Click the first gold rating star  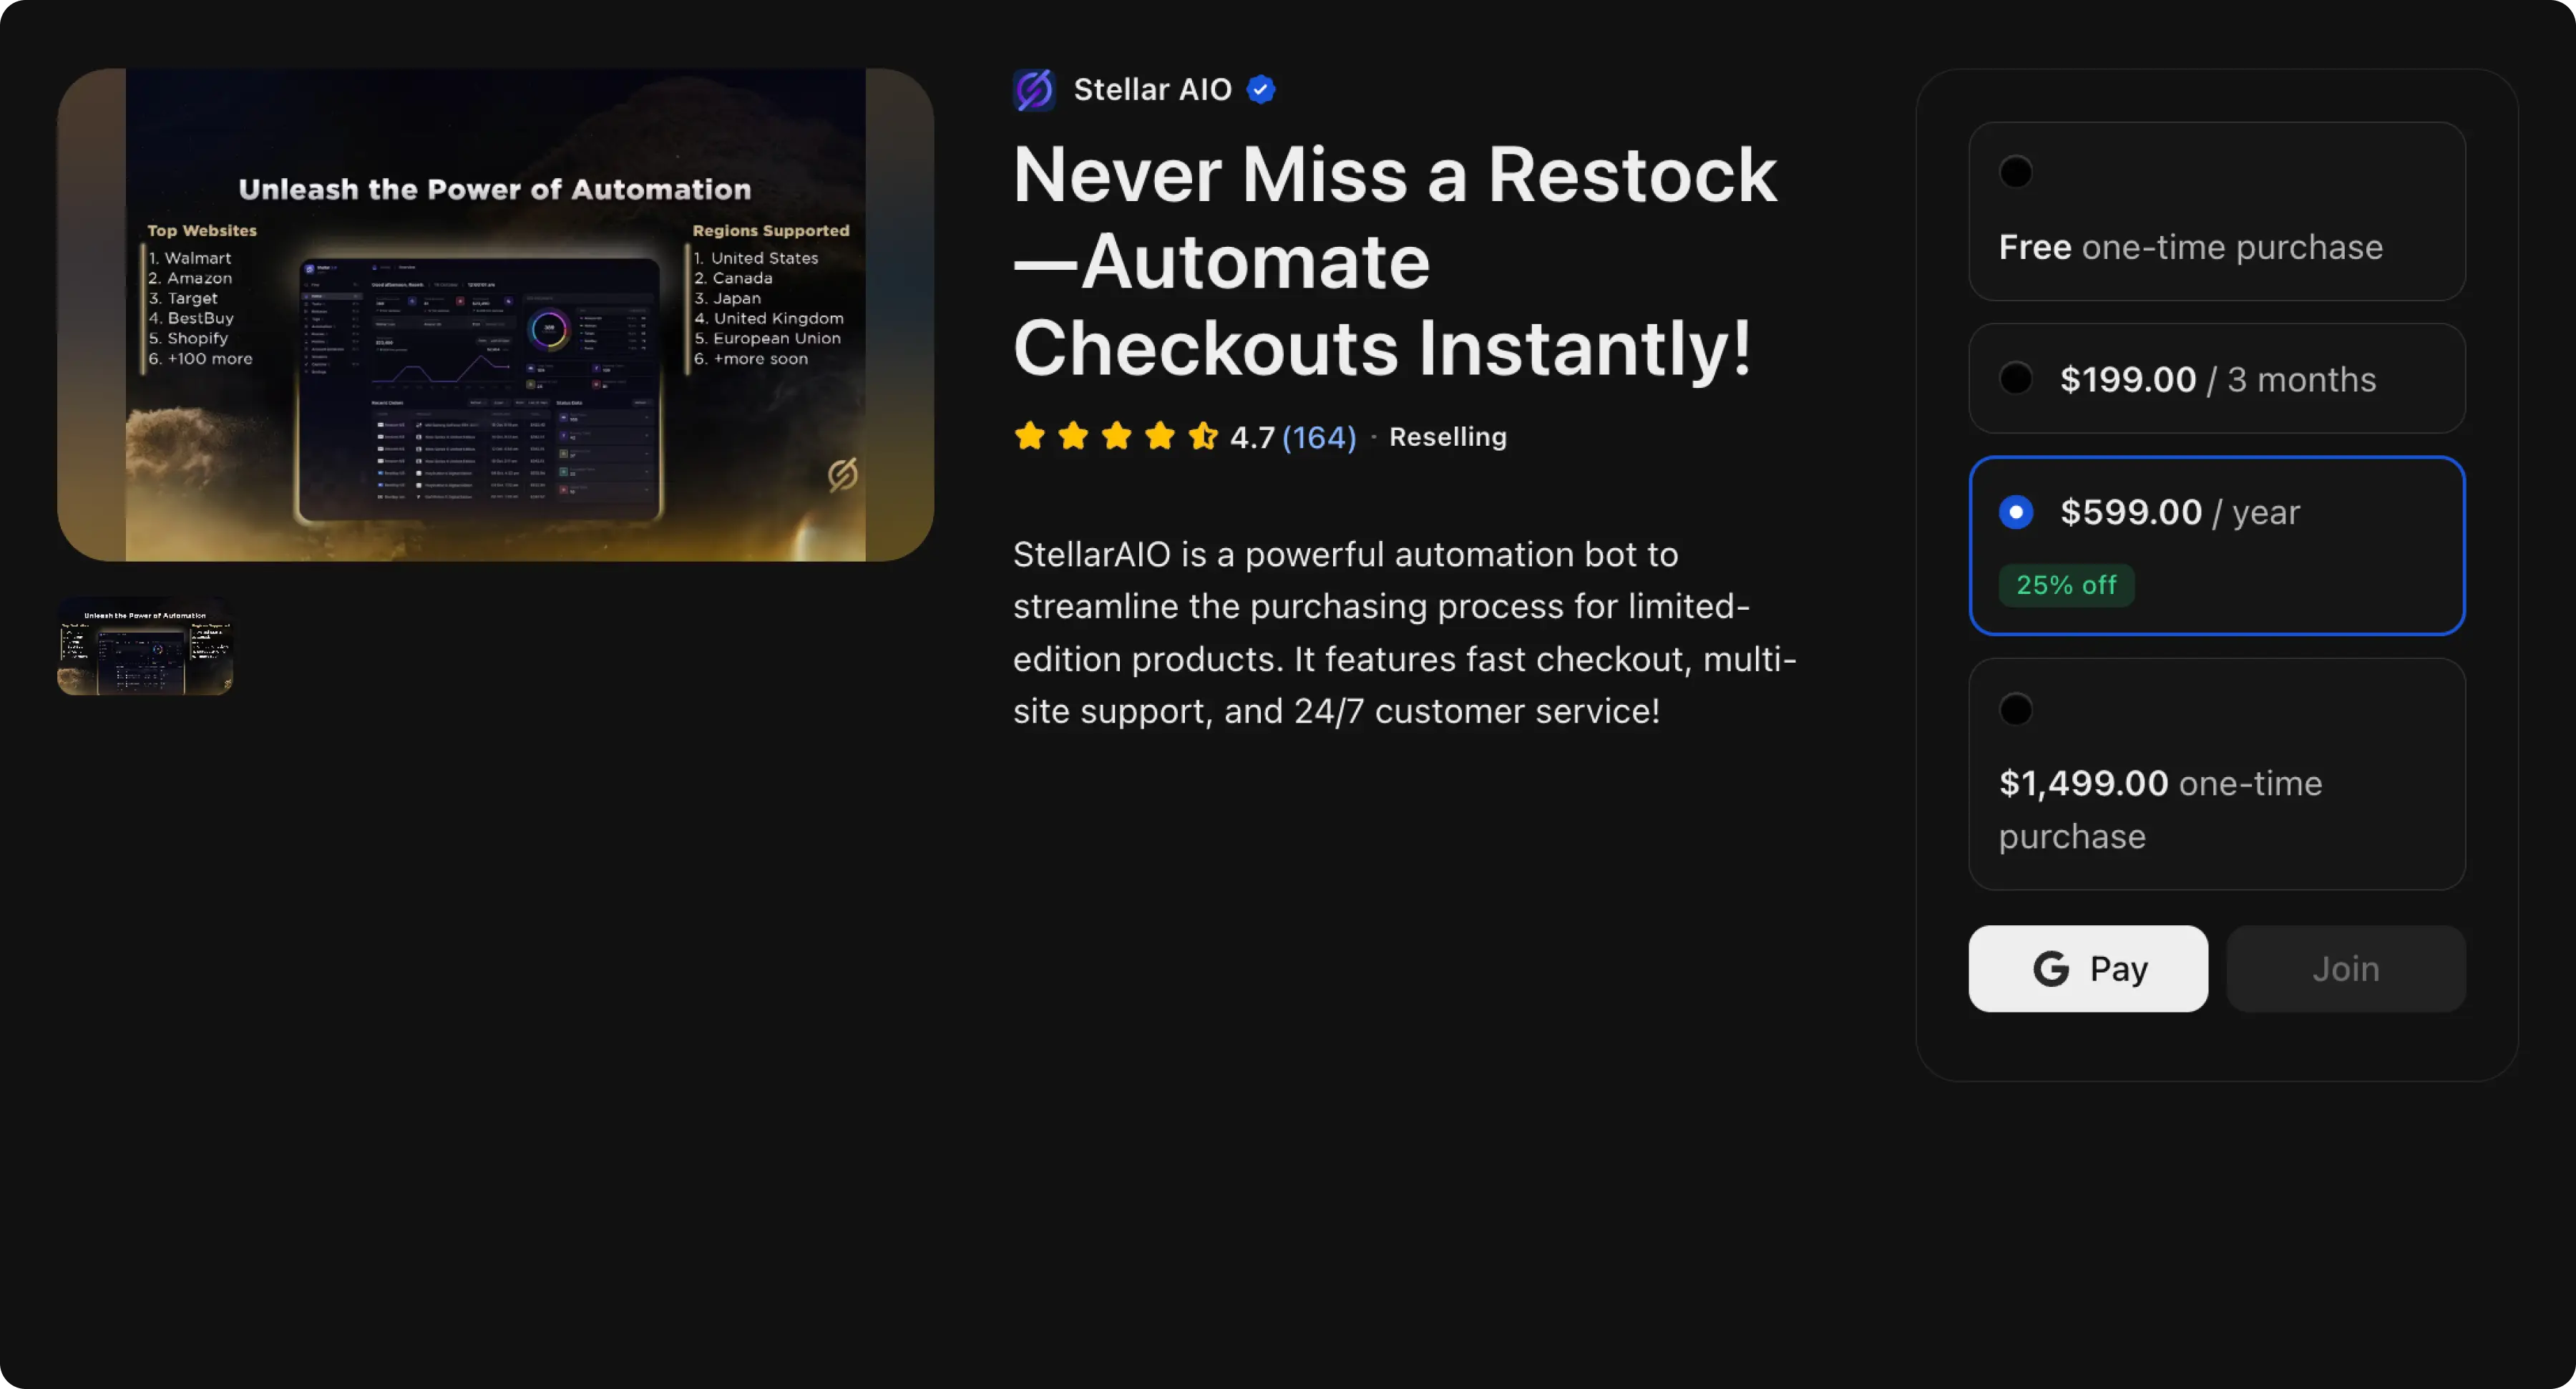pos(1029,436)
